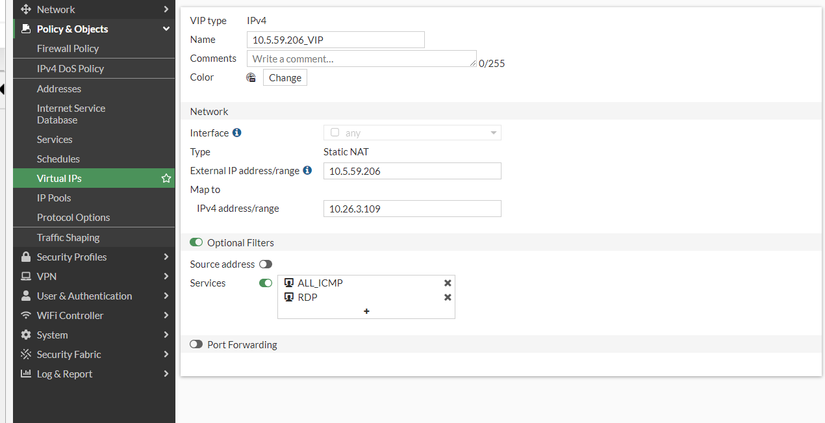Image resolution: width=825 pixels, height=423 pixels.
Task: Click the Change color button
Action: [x=284, y=78]
